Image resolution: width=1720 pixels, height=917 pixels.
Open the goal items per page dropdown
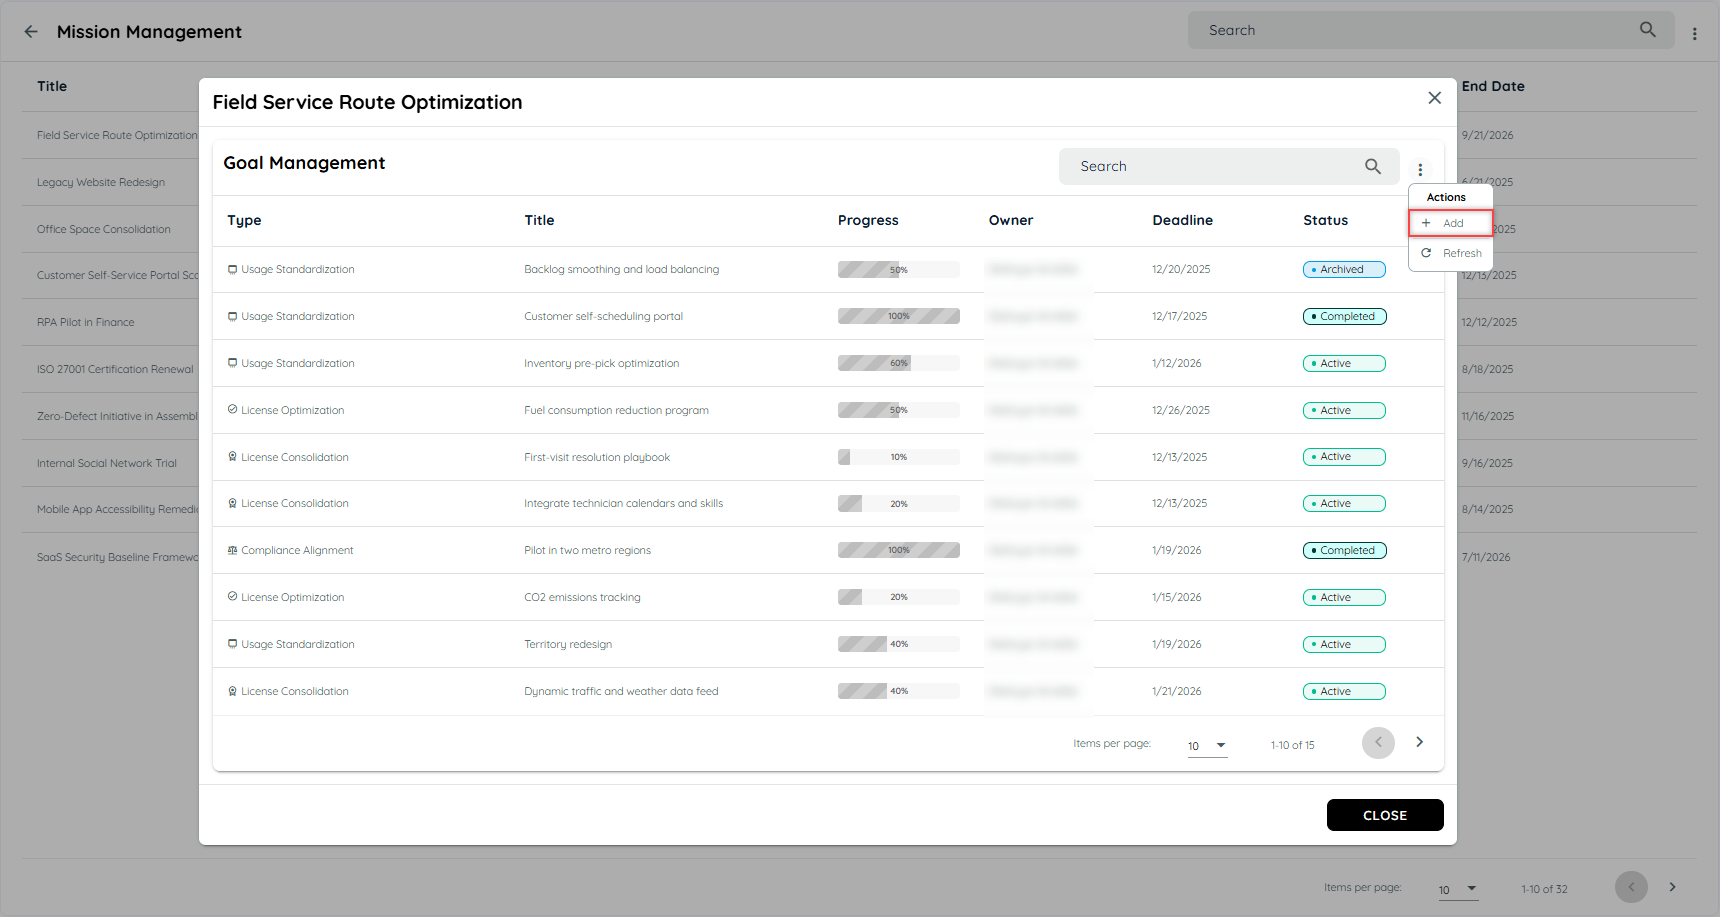point(1207,746)
